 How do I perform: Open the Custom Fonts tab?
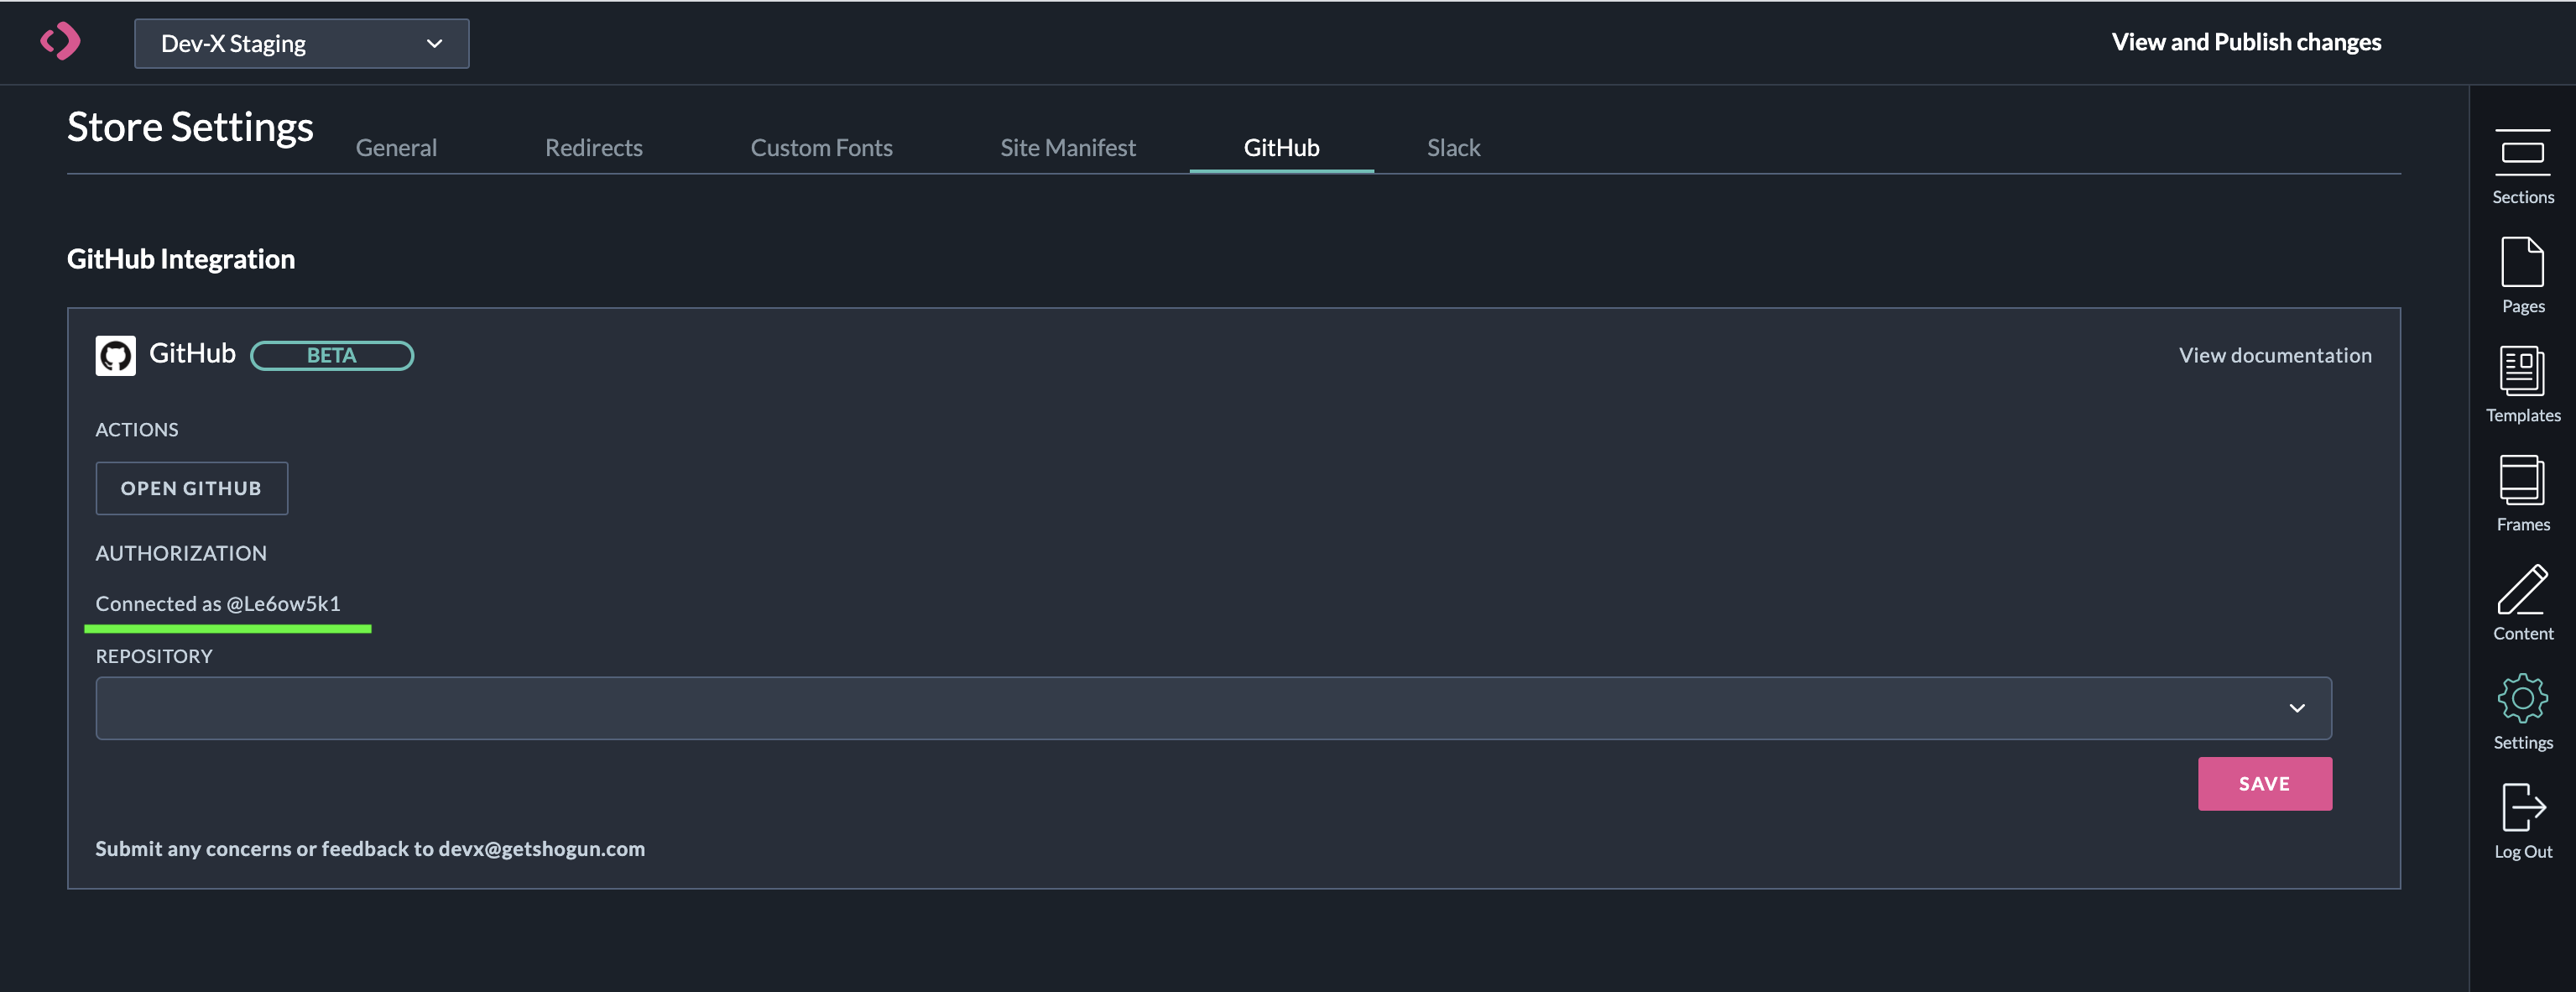pos(821,148)
